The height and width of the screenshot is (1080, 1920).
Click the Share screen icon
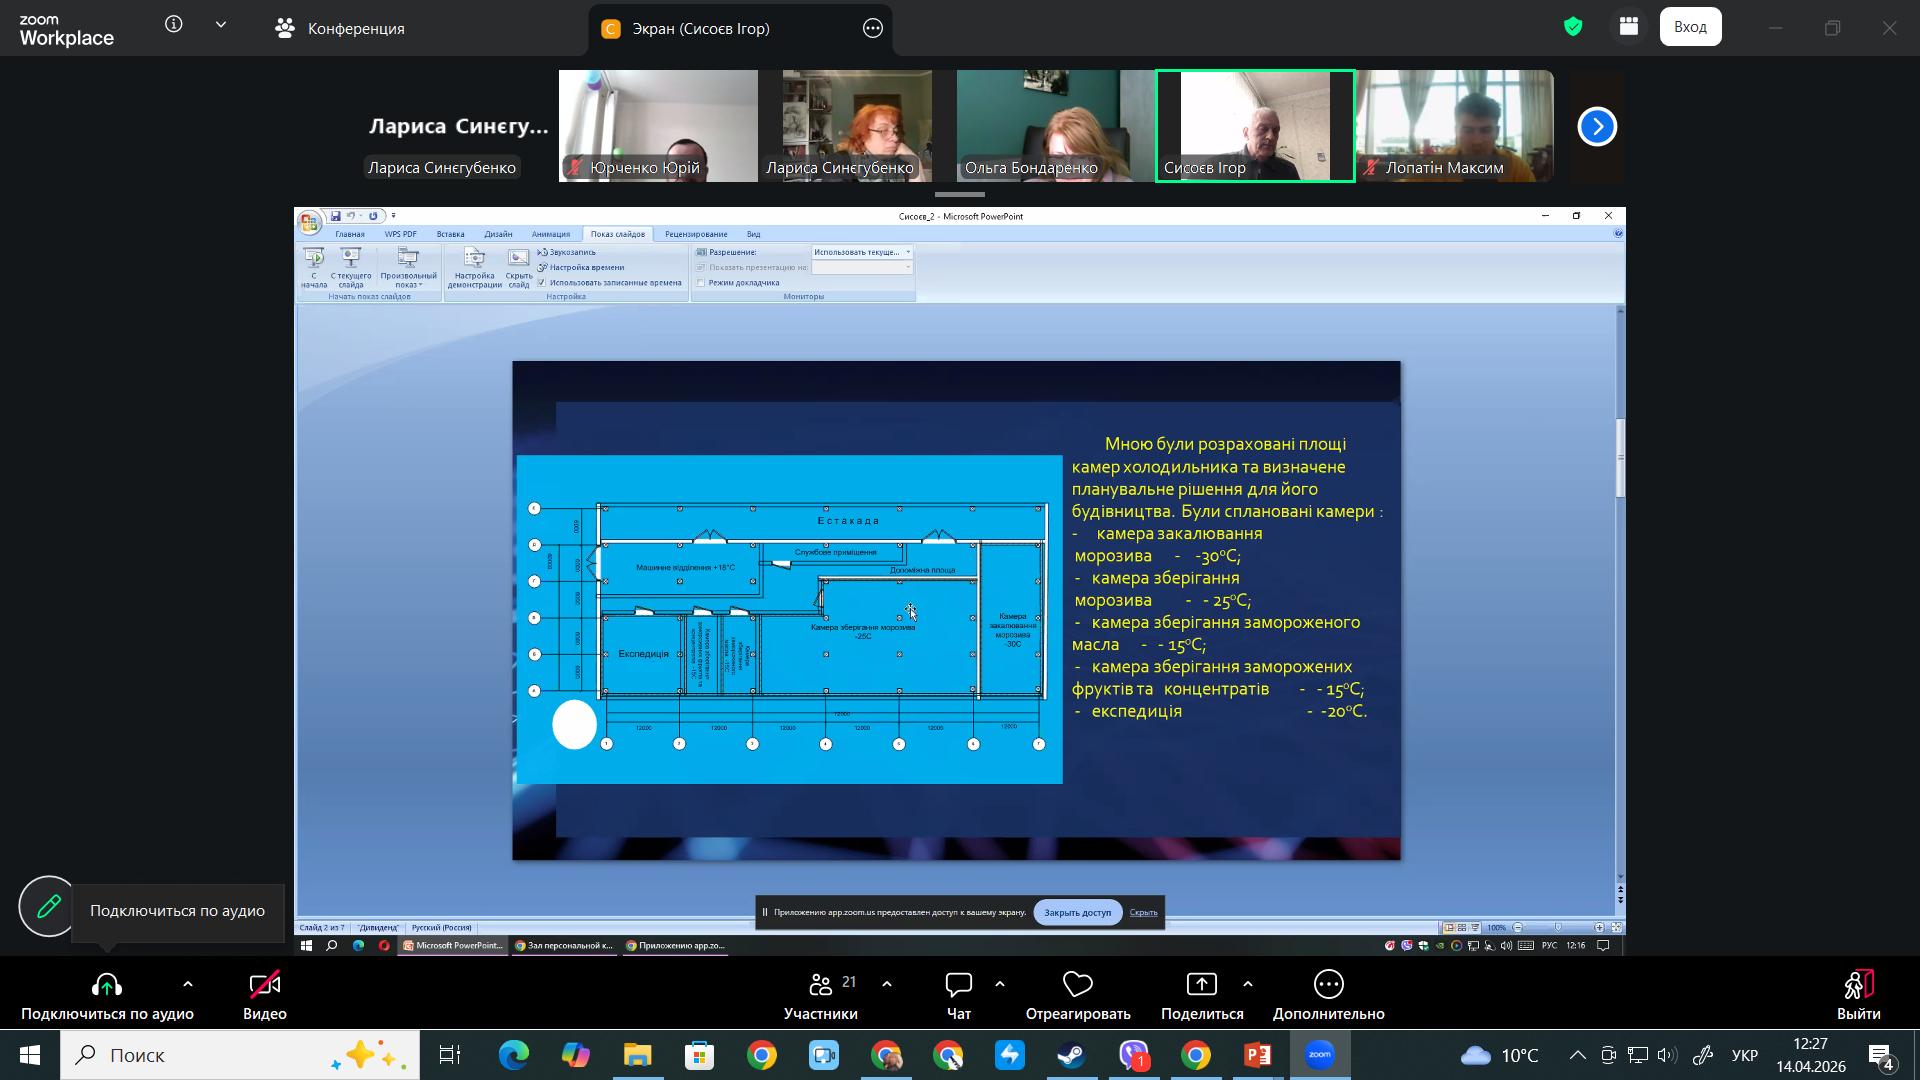click(x=1201, y=986)
